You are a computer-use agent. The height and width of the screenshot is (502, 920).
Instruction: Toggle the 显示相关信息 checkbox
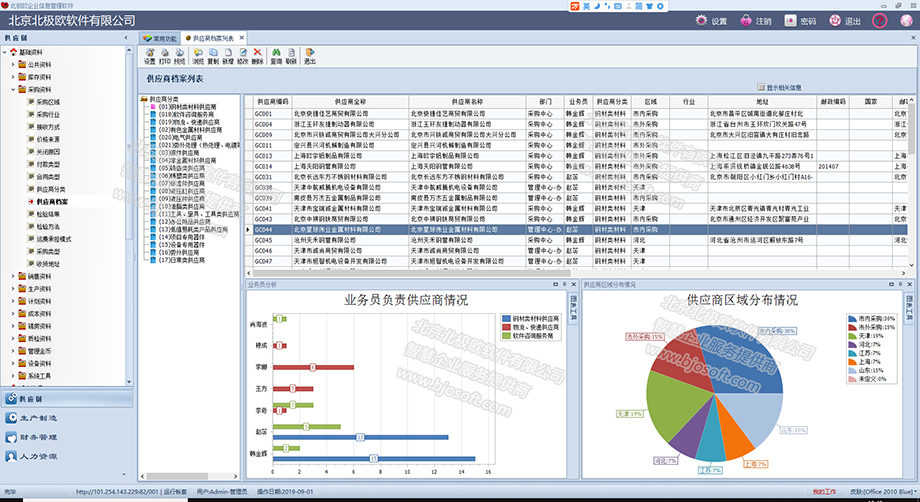(x=761, y=87)
